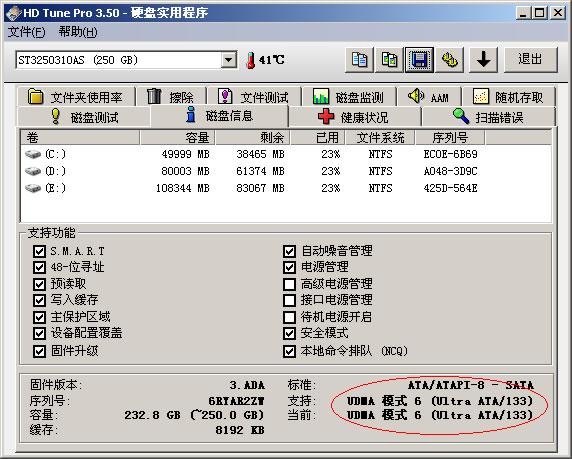Toggle the 本地命令排队 (NCQ) checkbox

(x=289, y=351)
